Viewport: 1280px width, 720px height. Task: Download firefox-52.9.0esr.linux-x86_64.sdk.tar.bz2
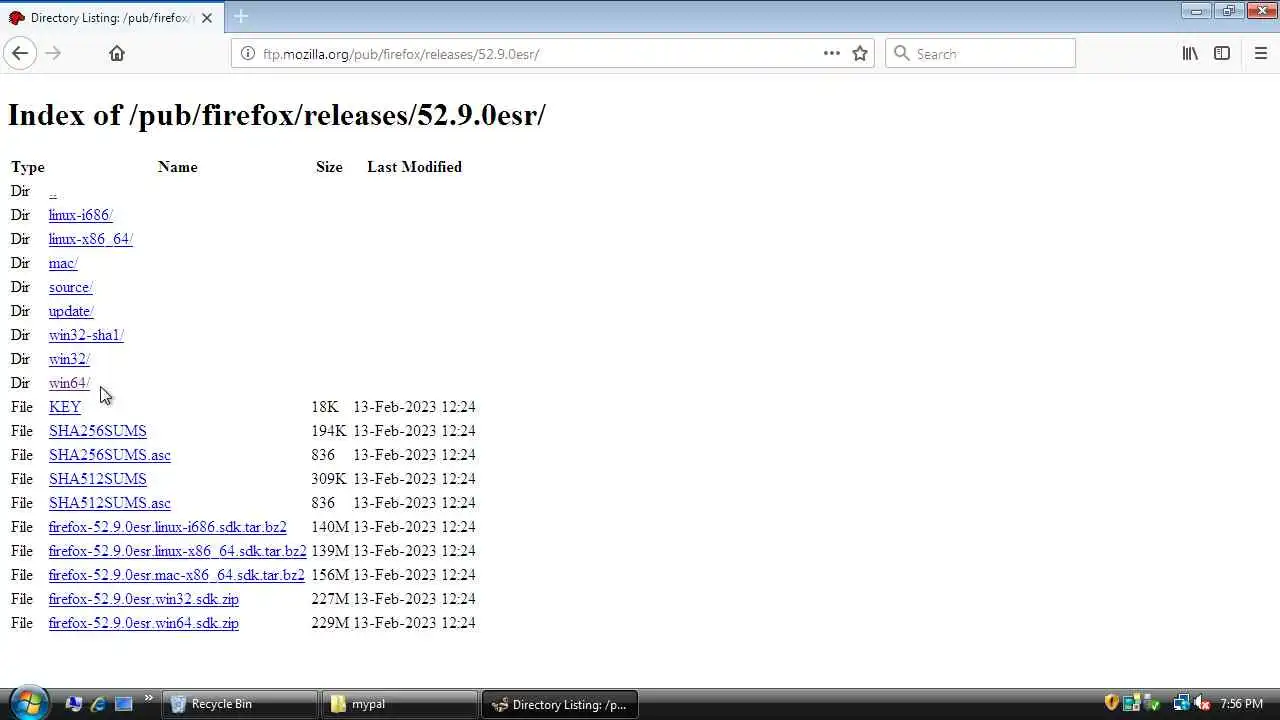pyautogui.click(x=178, y=551)
